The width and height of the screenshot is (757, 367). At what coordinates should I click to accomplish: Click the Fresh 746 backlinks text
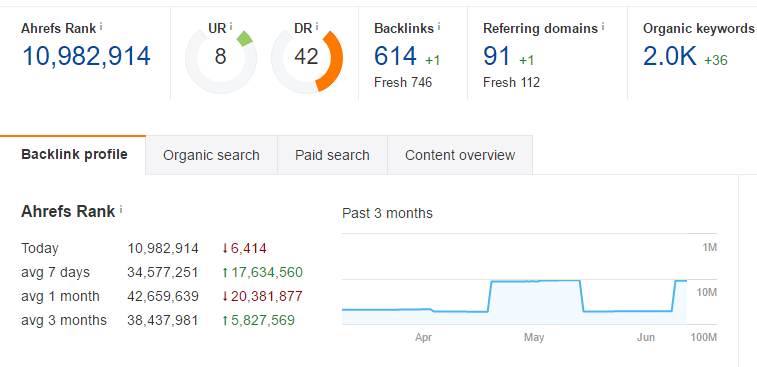(403, 83)
